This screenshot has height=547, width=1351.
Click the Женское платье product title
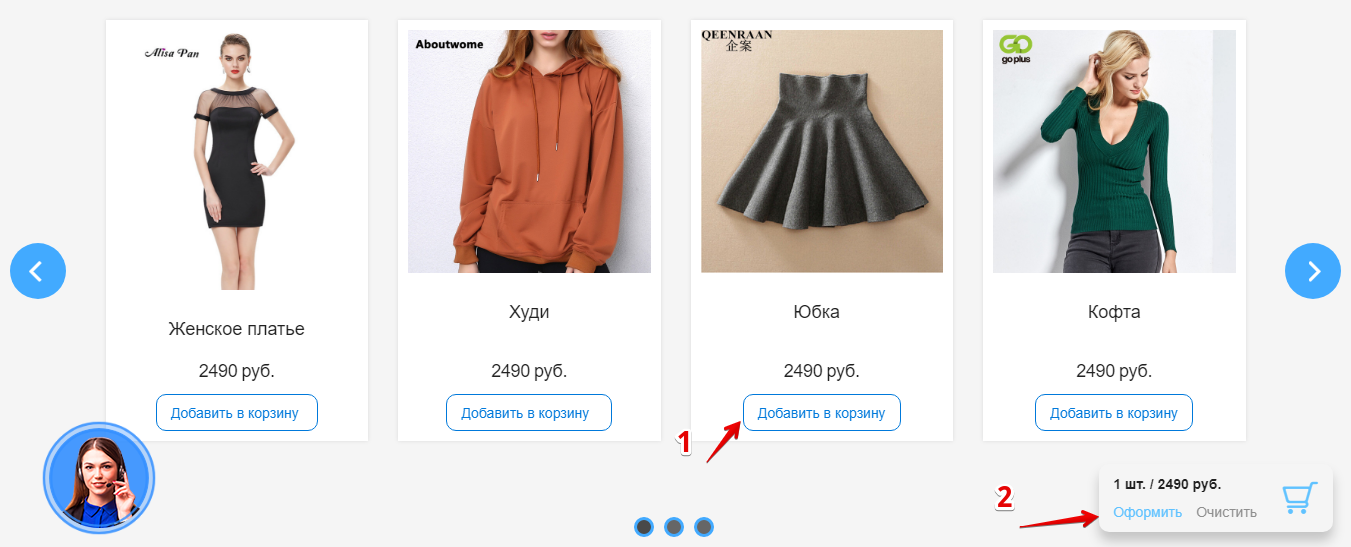pos(236,329)
